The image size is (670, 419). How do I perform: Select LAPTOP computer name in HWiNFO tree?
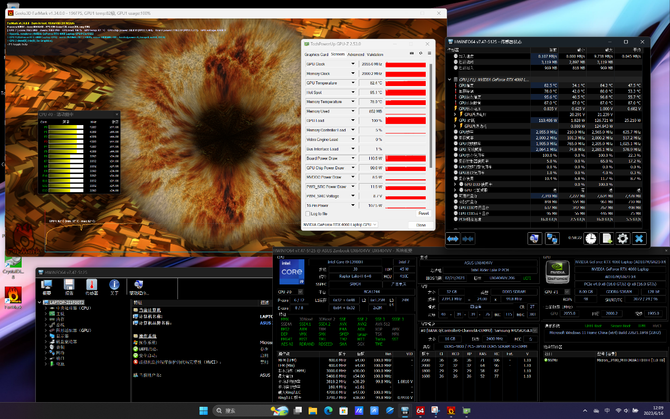(66, 302)
